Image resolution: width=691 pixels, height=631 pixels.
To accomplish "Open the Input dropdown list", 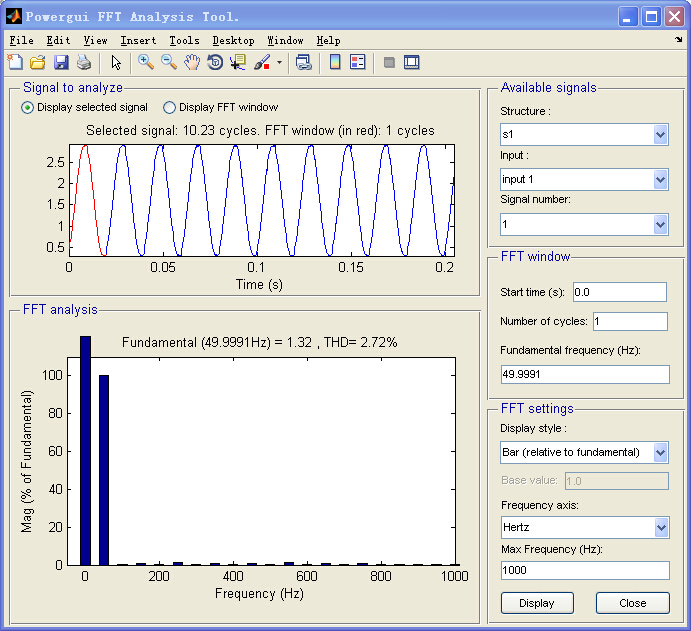I will 660,179.
